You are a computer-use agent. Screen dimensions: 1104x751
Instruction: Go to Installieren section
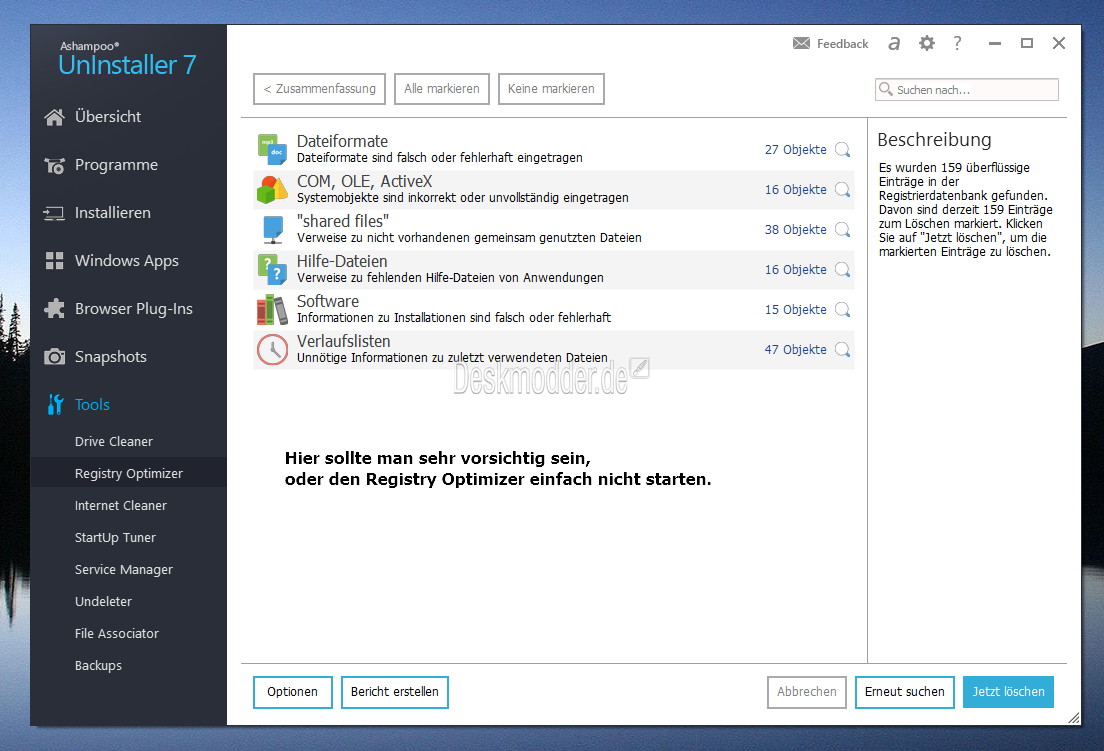(113, 213)
